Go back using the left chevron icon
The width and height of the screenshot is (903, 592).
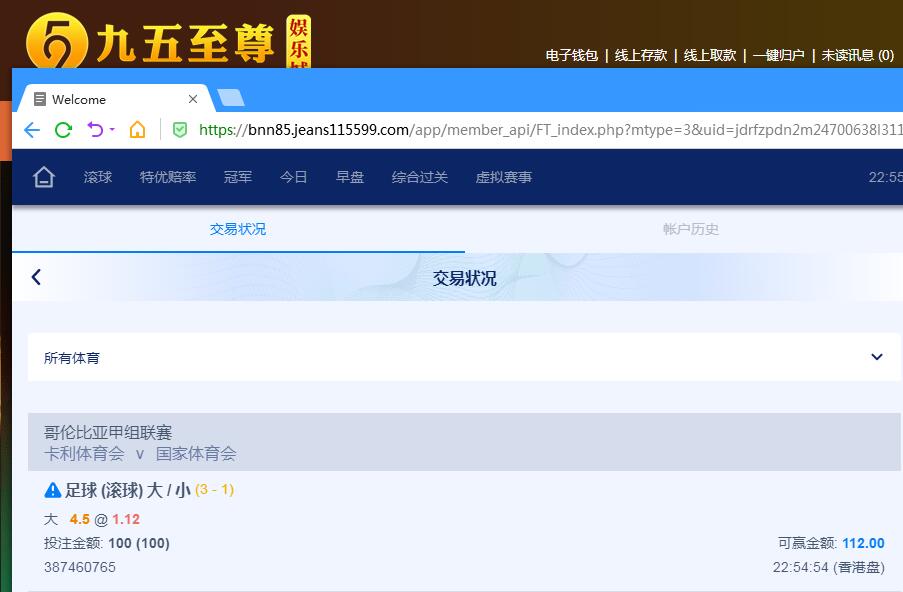click(36, 277)
